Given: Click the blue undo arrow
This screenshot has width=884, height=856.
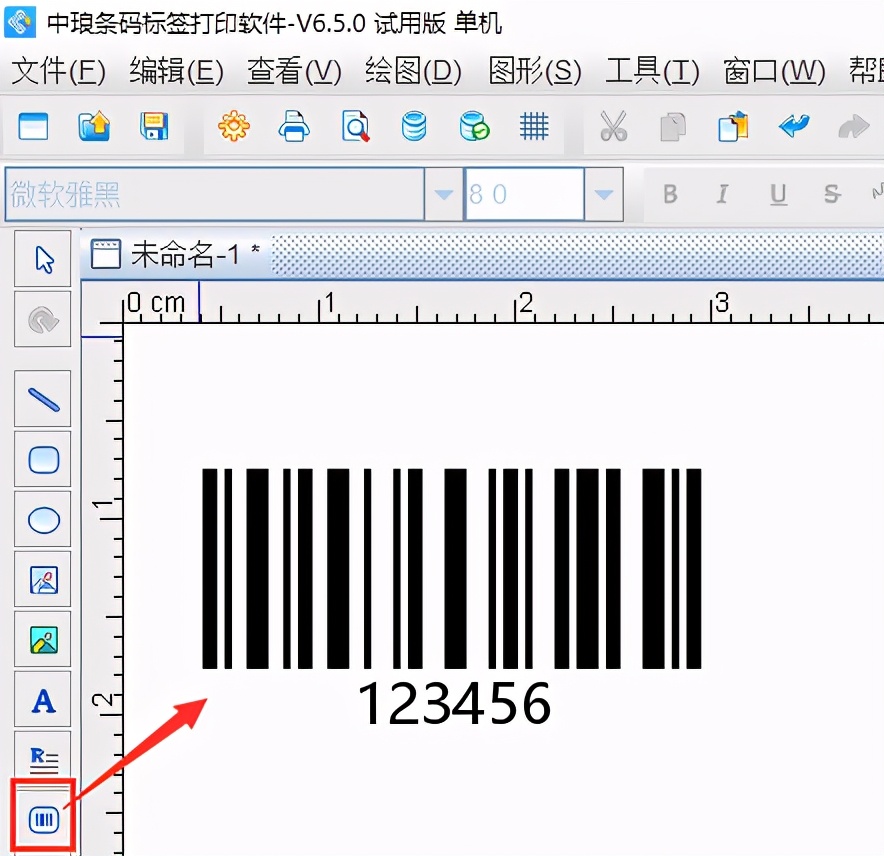Looking at the screenshot, I should pos(794,125).
